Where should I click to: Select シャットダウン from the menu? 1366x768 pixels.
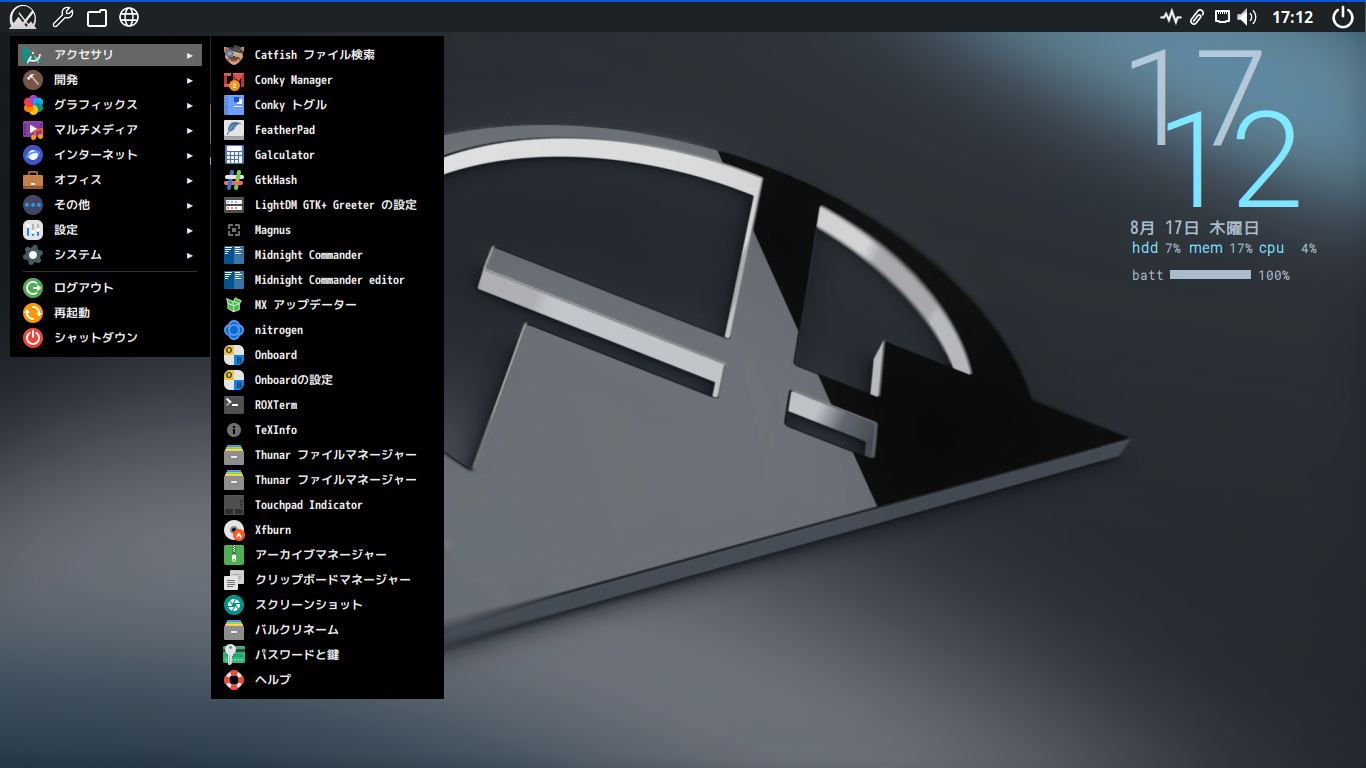point(110,338)
